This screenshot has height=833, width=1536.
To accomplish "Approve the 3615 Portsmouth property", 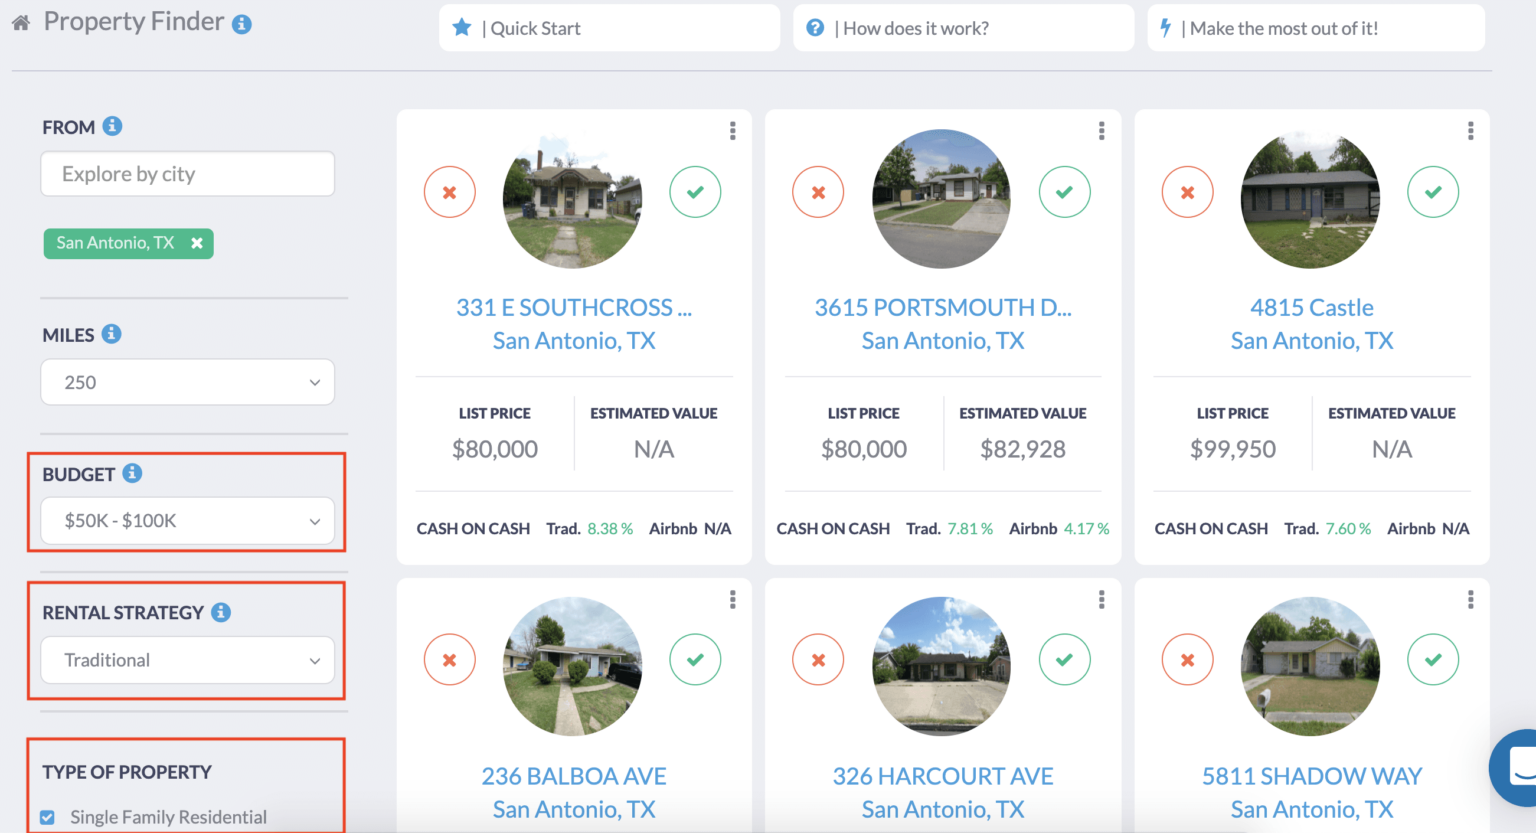I will [x=1064, y=192].
